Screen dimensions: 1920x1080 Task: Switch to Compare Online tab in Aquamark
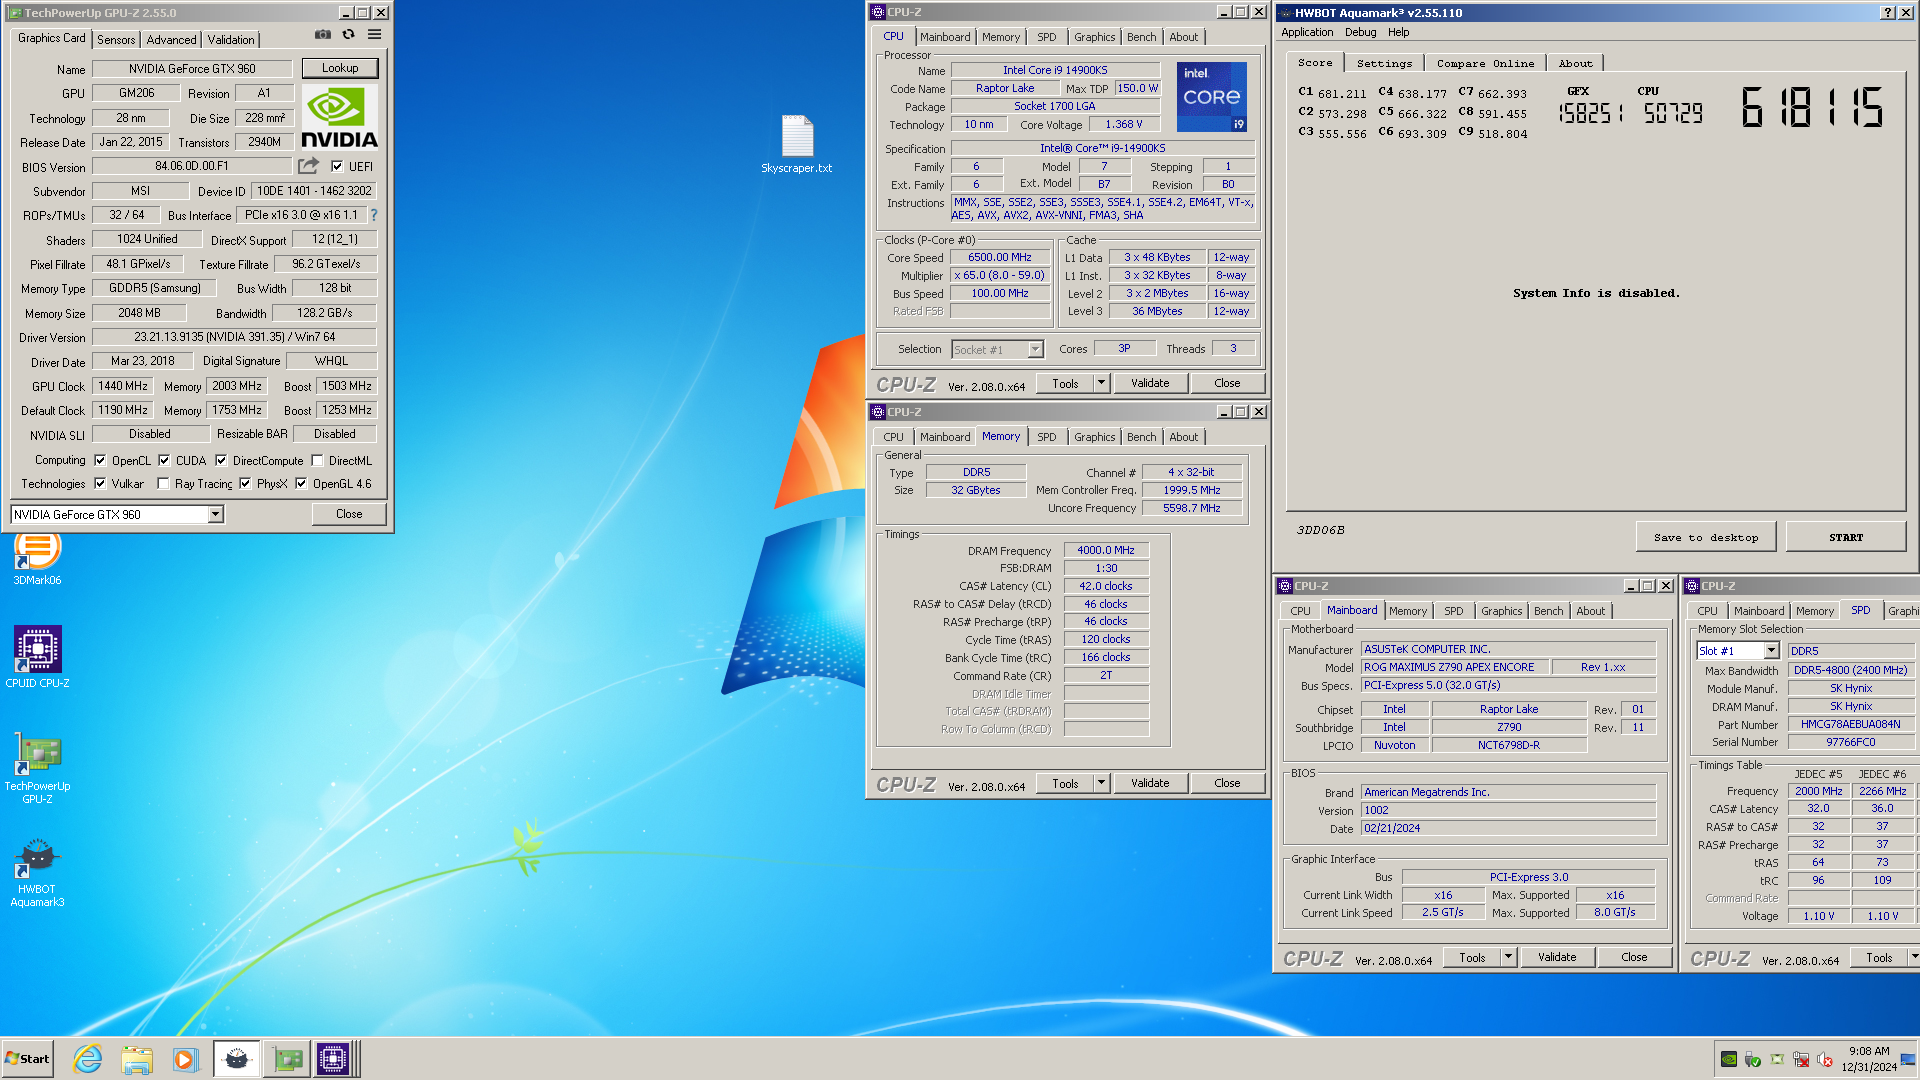(1485, 63)
